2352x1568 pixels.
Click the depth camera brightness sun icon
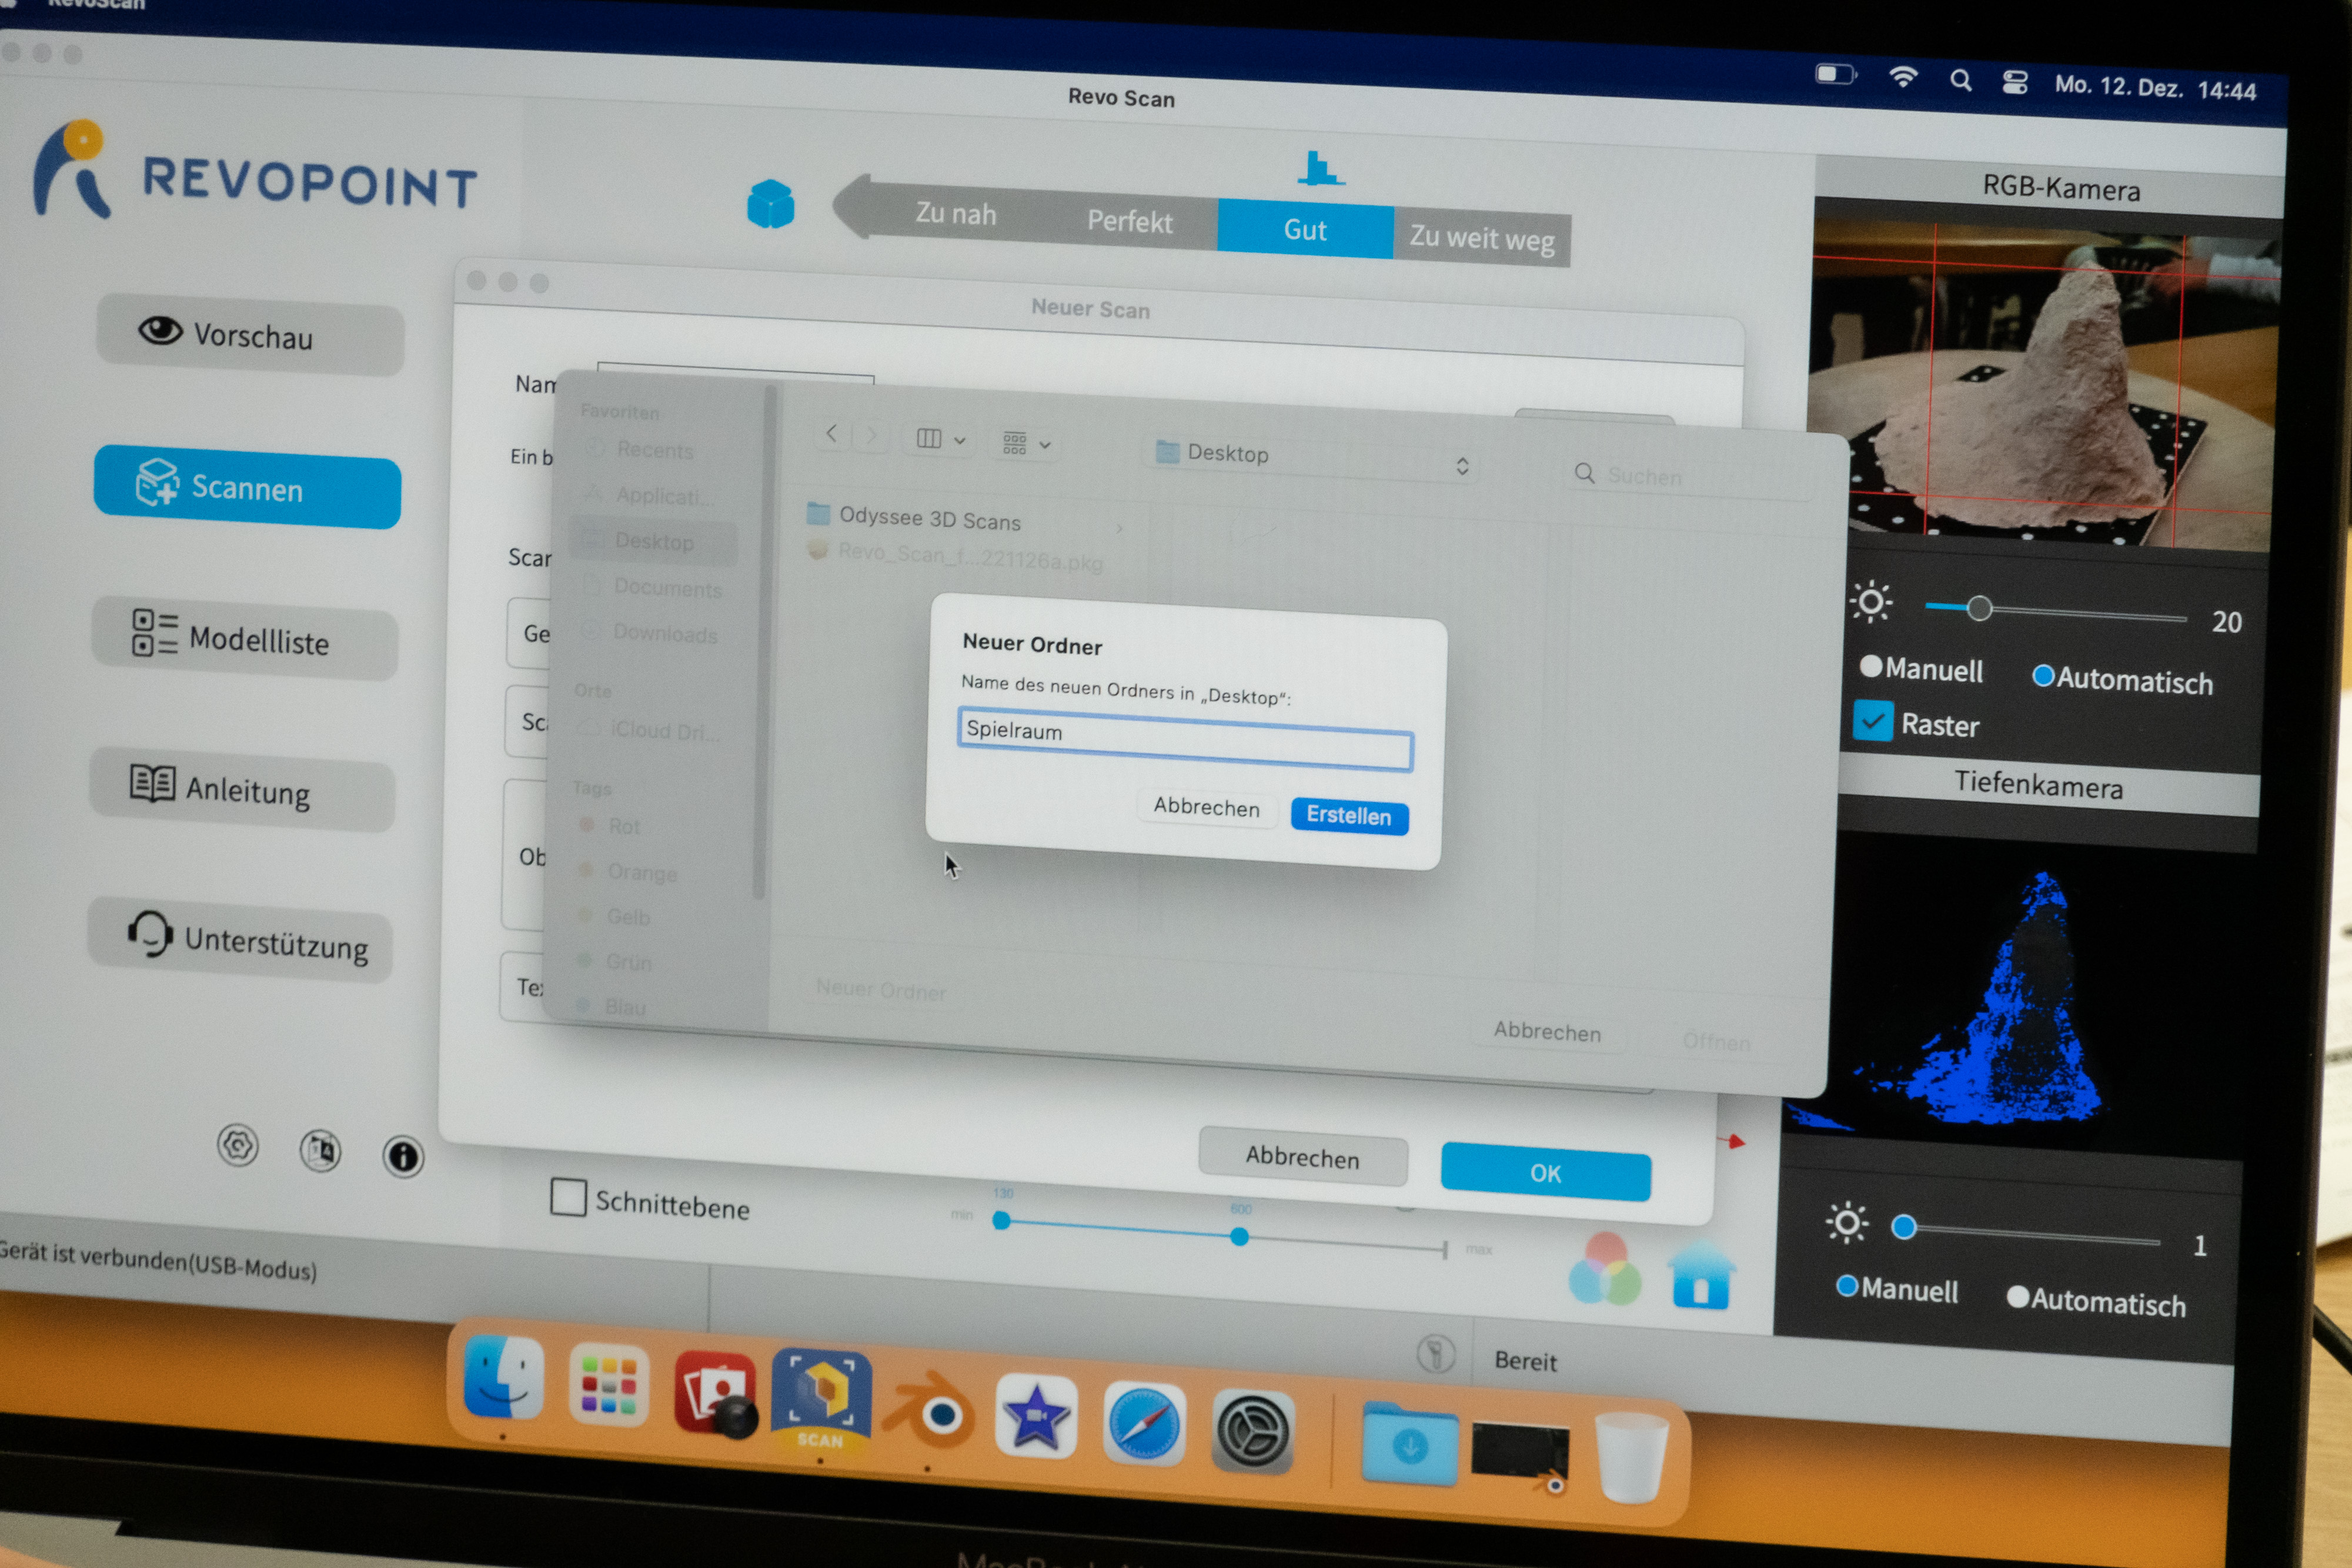click(1846, 1222)
